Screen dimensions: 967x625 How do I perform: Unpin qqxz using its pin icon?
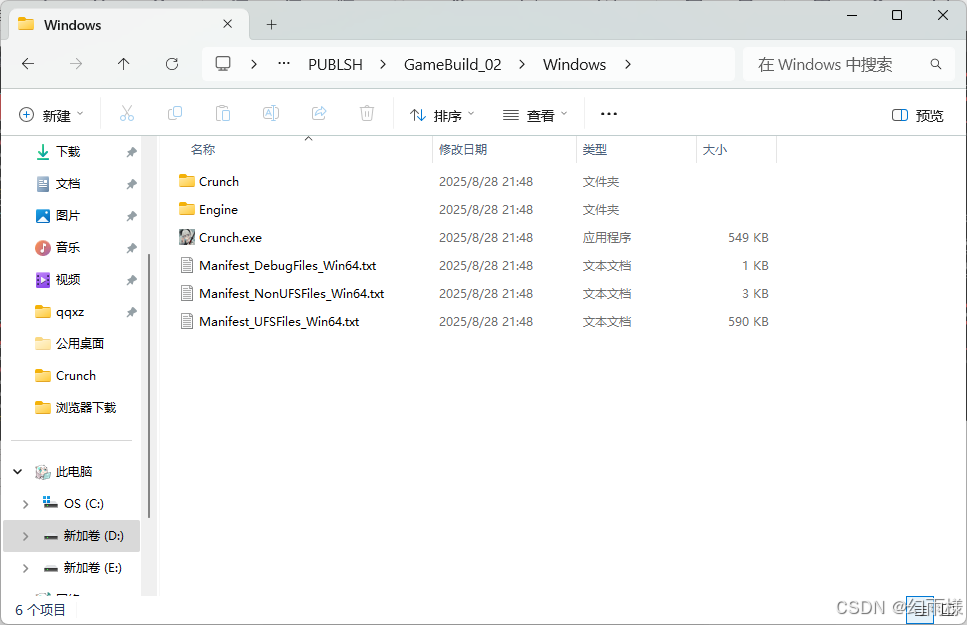[x=131, y=312]
